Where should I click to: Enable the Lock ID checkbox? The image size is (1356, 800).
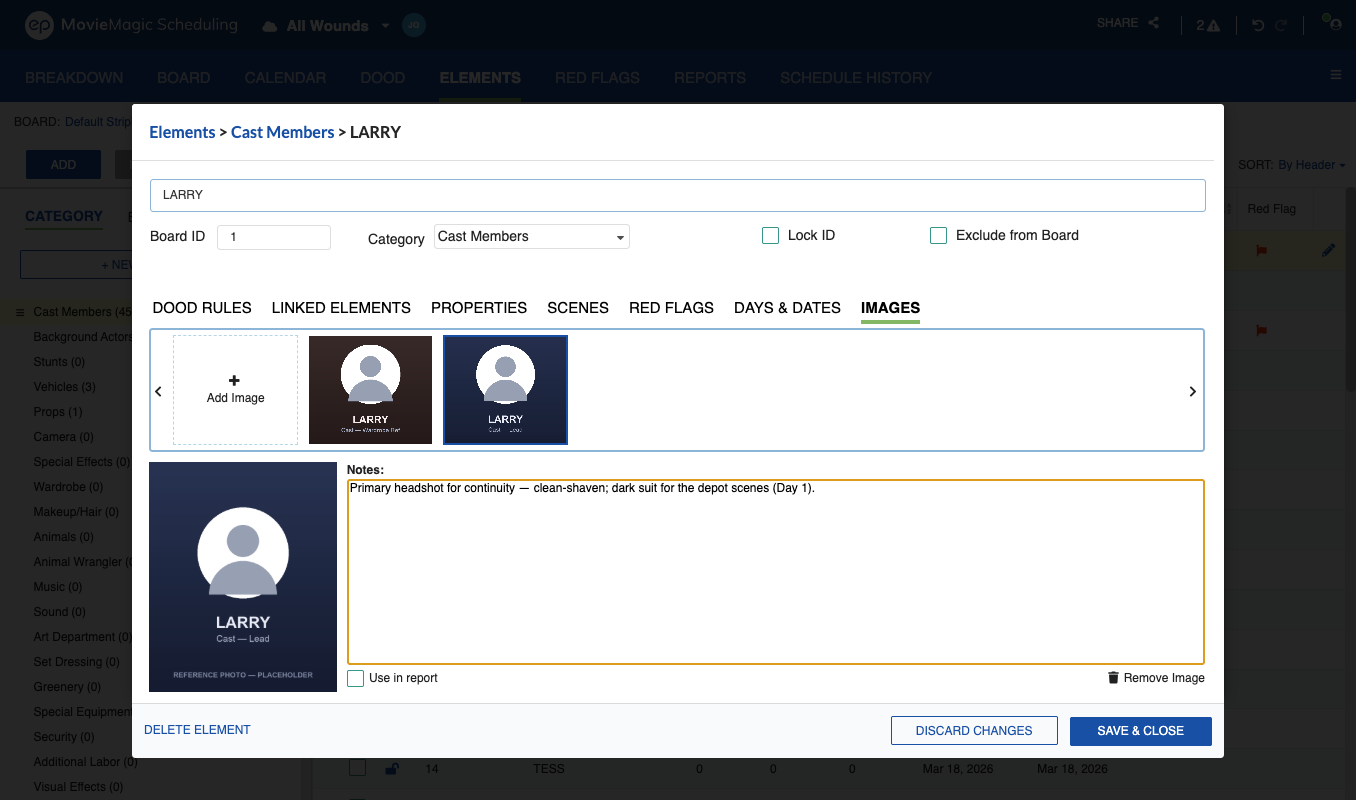click(770, 236)
